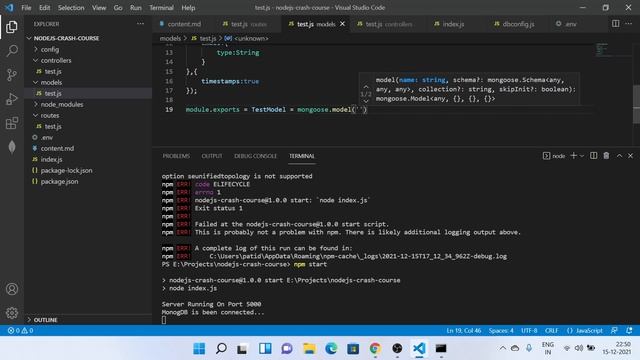The width and height of the screenshot is (640, 360).
Task: Show previous signature in parameter hint
Action: tap(366, 87)
